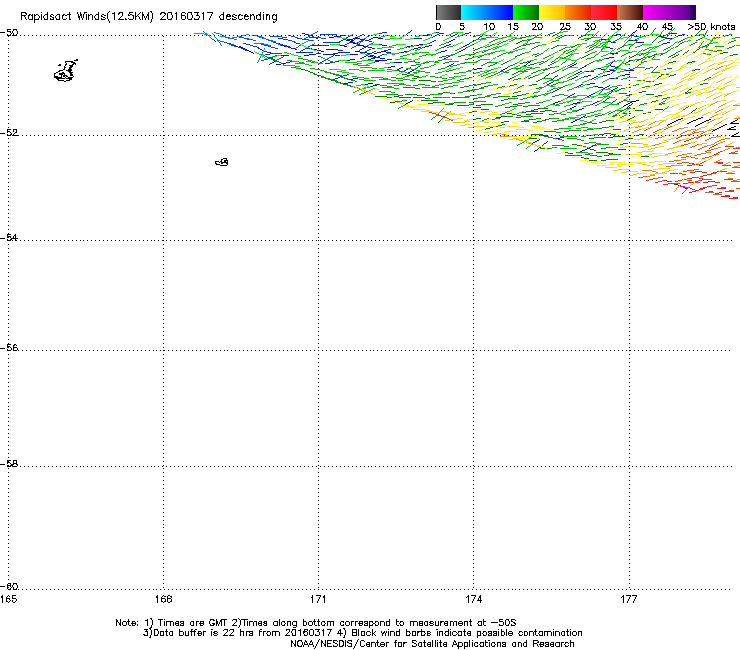Image resolution: width=740 pixels, height=650 pixels.
Task: Click the '10' legend scale label
Action: click(489, 27)
